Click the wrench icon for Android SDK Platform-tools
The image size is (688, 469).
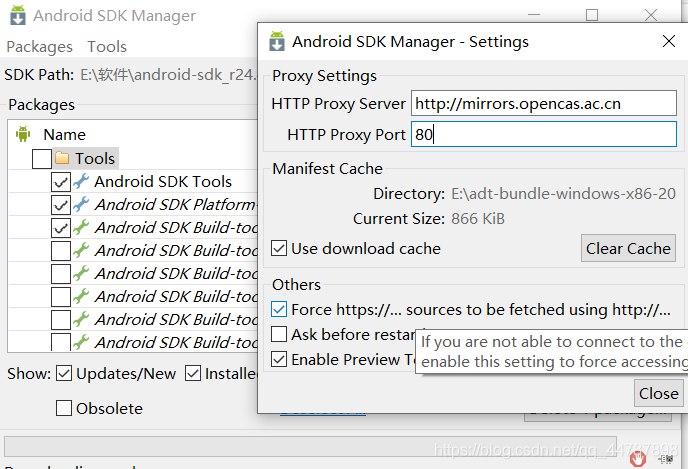(x=81, y=204)
